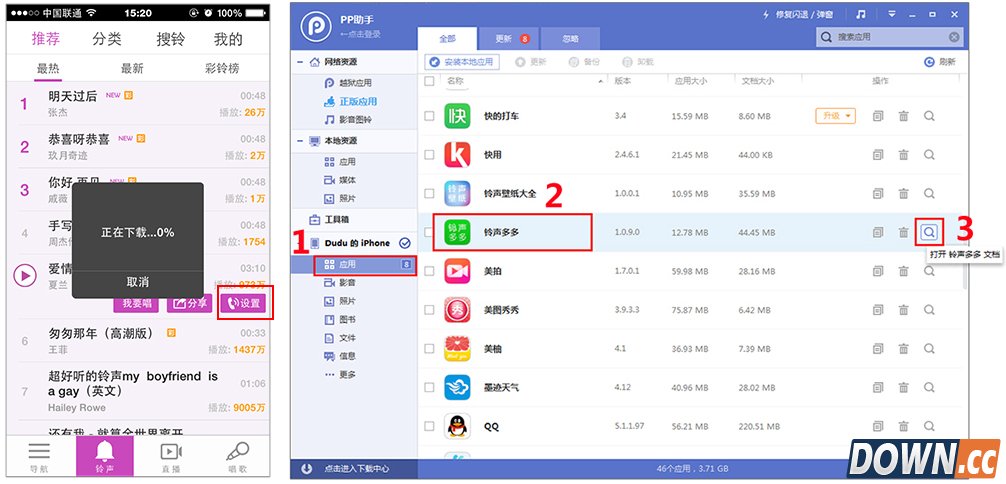Open 工具箱 in sidebar
Image resolution: width=1006 pixels, height=484 pixels.
[x=329, y=220]
